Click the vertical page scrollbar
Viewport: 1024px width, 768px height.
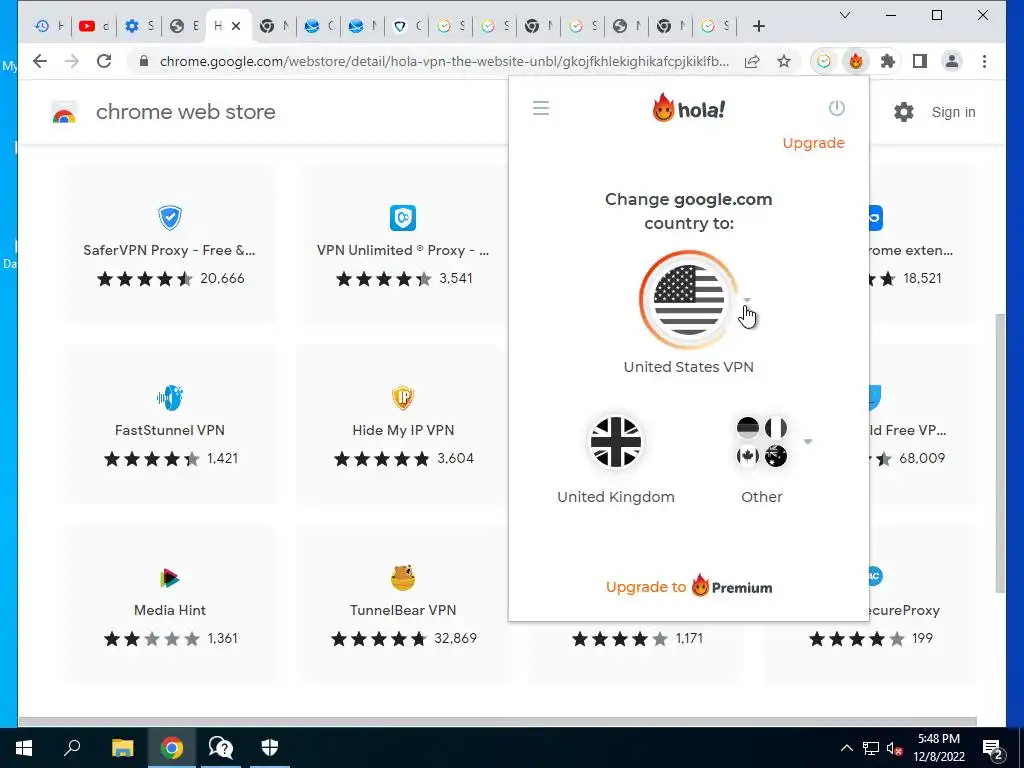pos(1000,453)
